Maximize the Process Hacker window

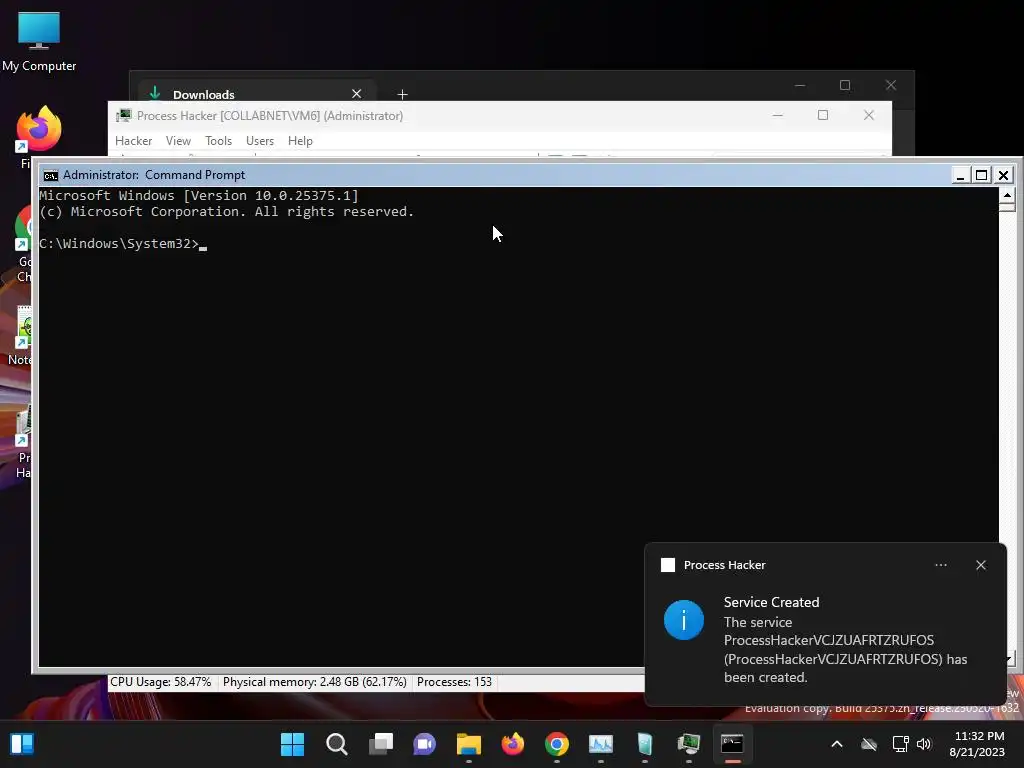pyautogui.click(x=823, y=115)
